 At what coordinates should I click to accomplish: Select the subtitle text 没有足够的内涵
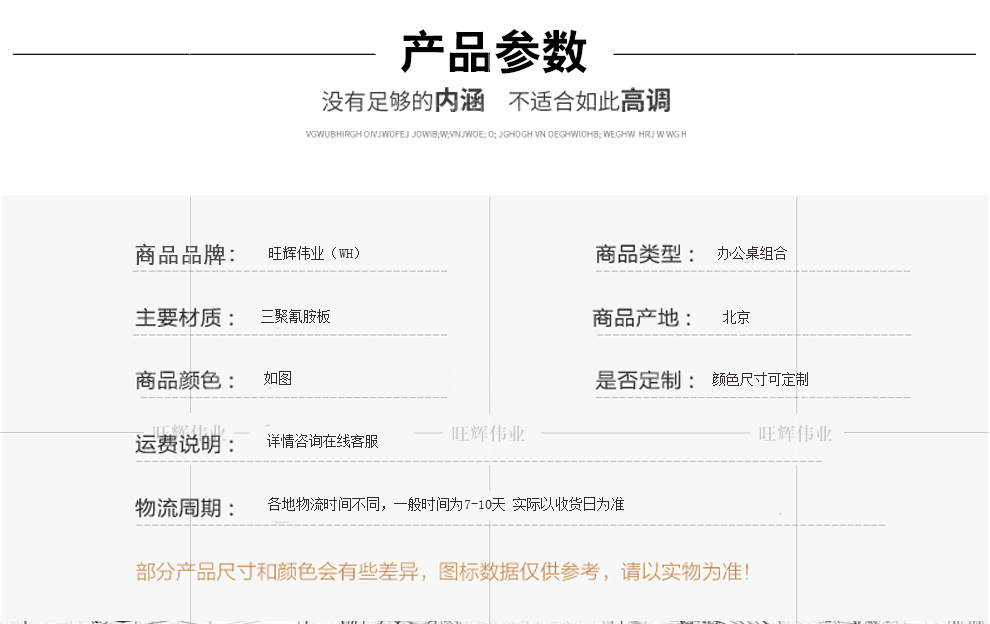(x=403, y=101)
